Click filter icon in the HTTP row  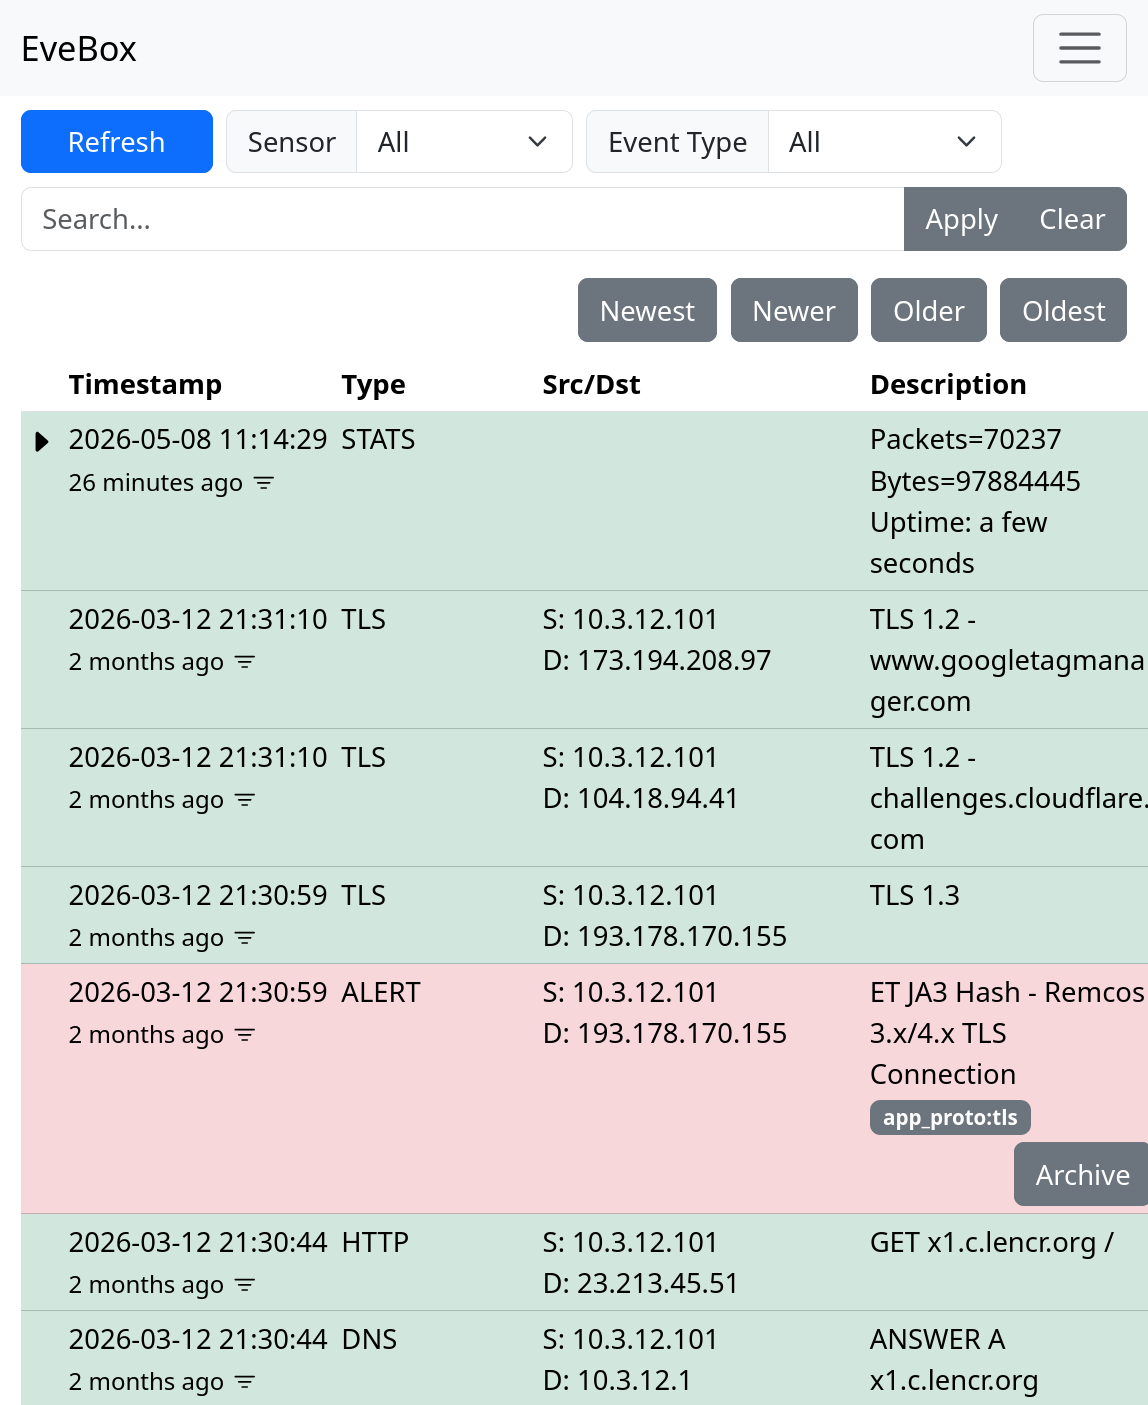click(x=245, y=1285)
